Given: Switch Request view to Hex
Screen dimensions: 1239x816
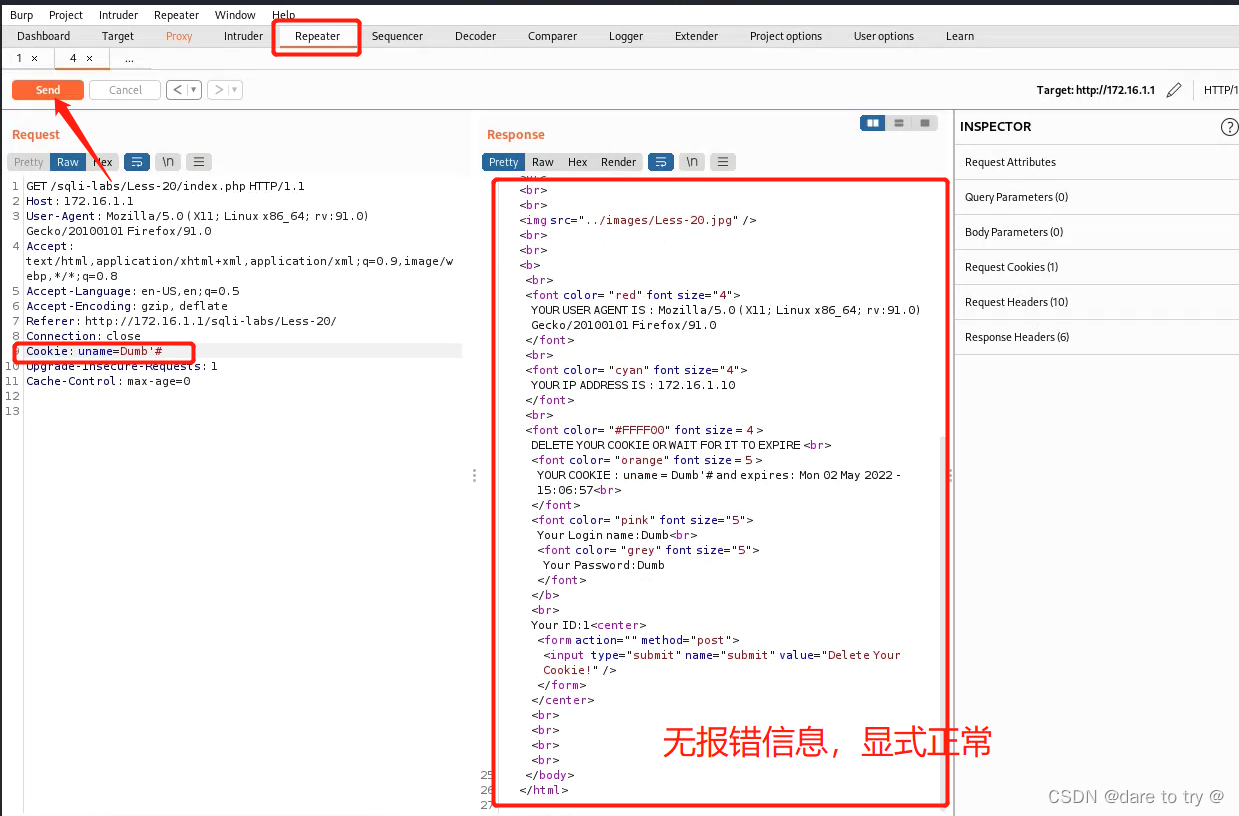Looking at the screenshot, I should tap(103, 162).
